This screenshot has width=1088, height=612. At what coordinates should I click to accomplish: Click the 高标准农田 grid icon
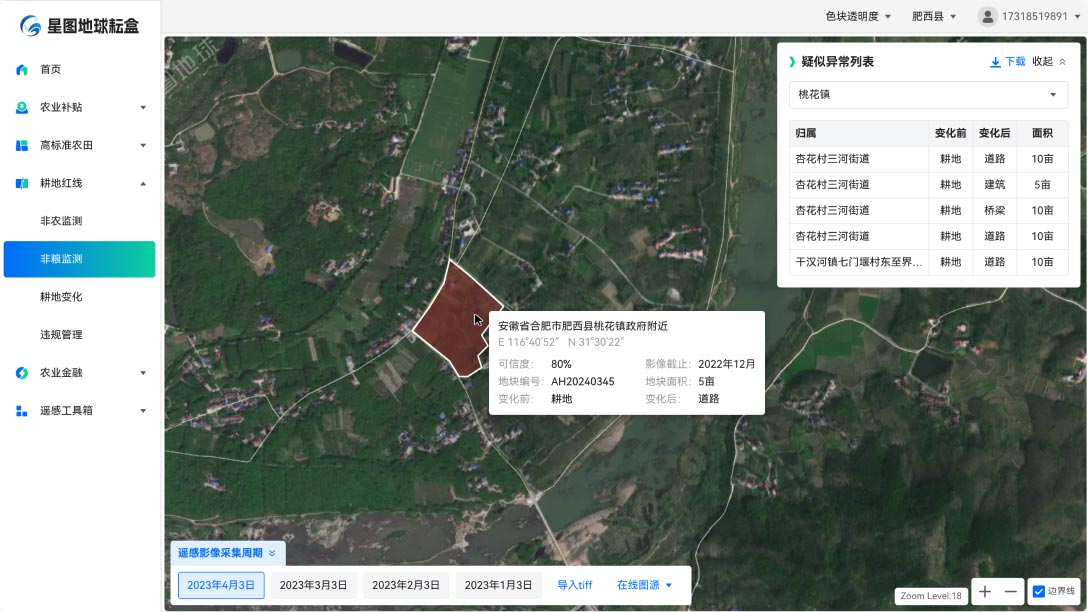click(x=22, y=146)
